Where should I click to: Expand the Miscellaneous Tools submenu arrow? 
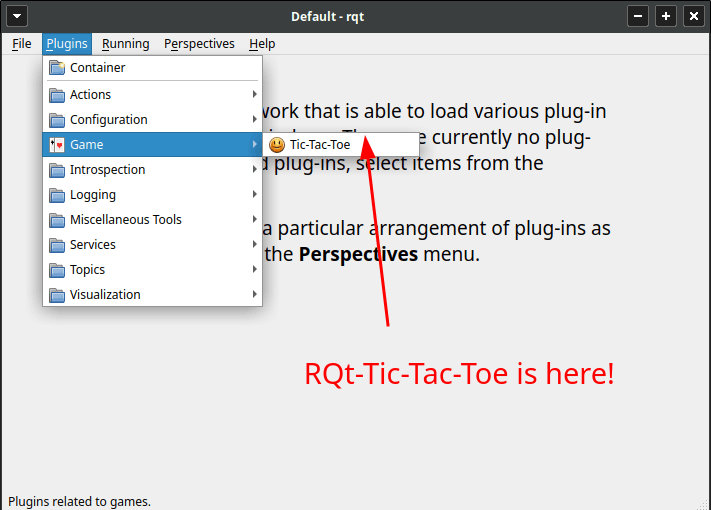254,219
